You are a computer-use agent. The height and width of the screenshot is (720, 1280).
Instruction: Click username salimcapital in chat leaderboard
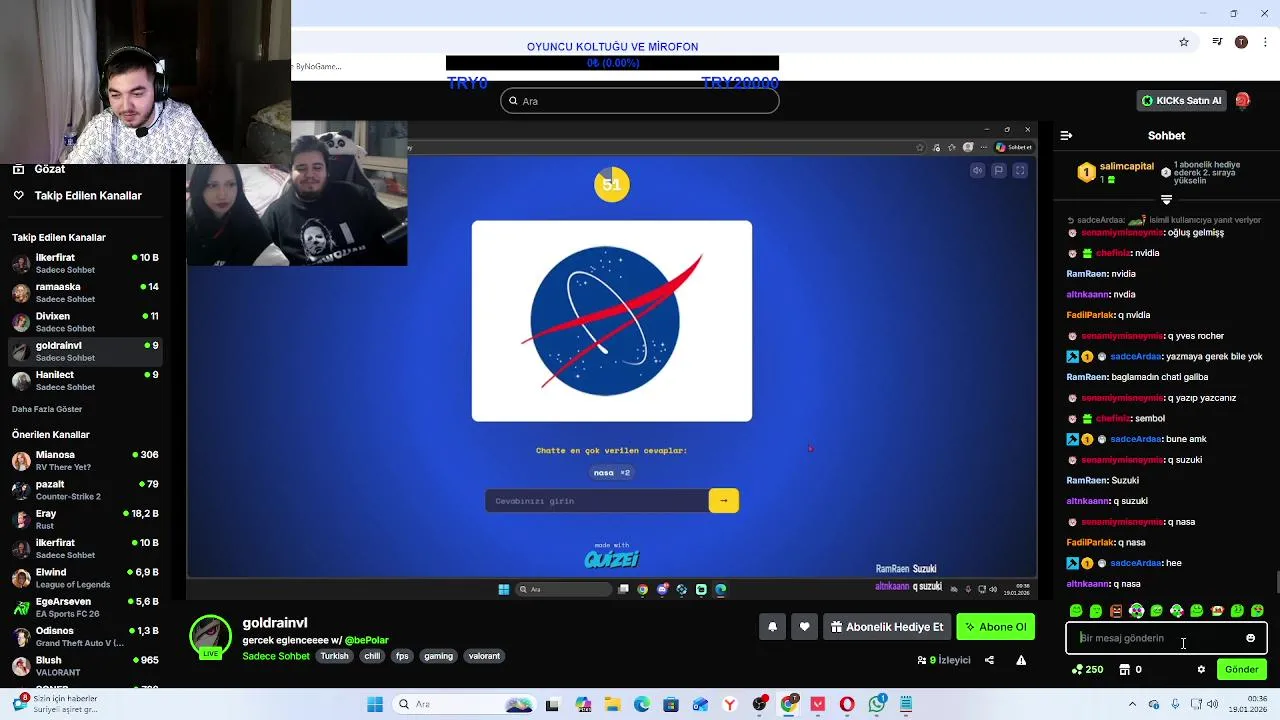(x=1127, y=166)
